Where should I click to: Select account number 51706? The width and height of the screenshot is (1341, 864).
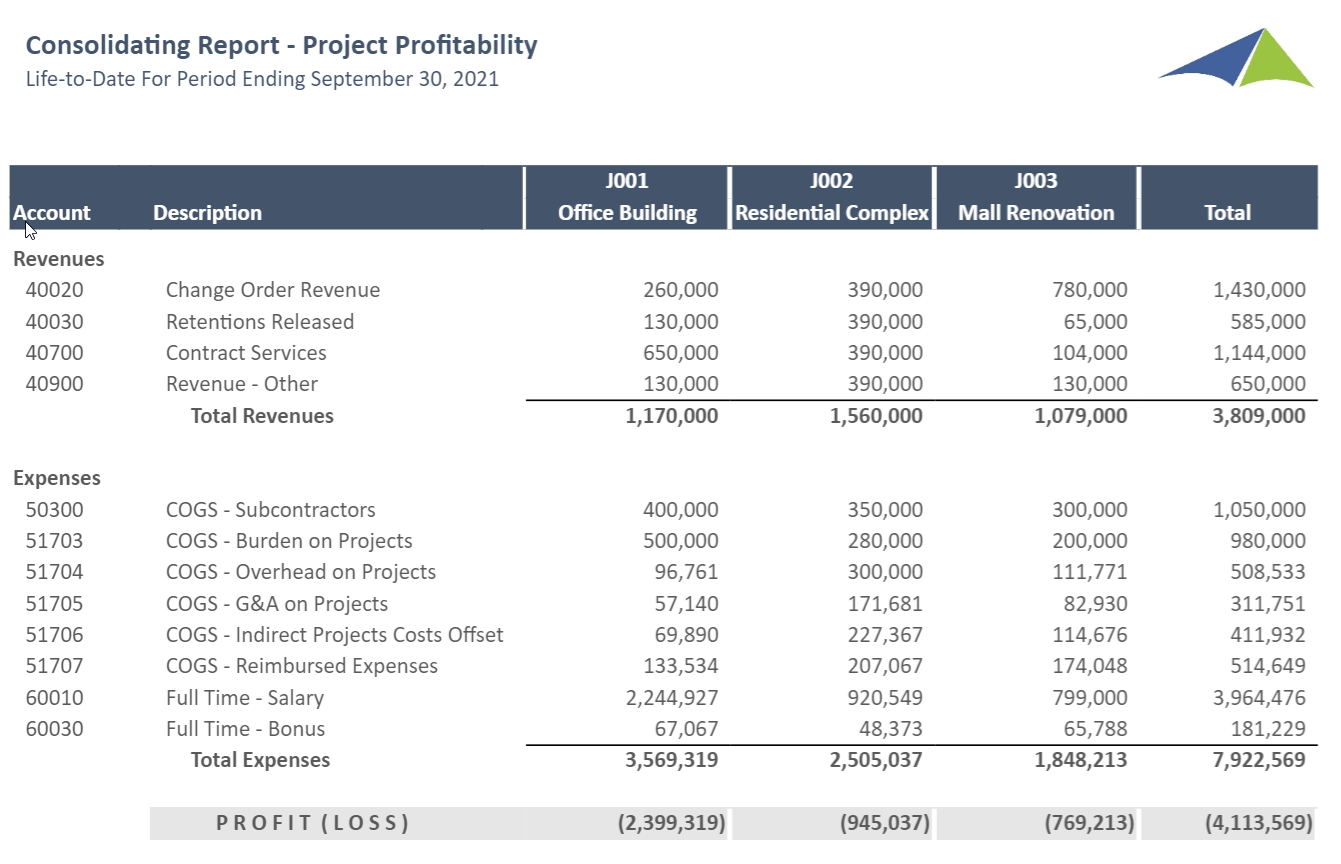coord(55,635)
